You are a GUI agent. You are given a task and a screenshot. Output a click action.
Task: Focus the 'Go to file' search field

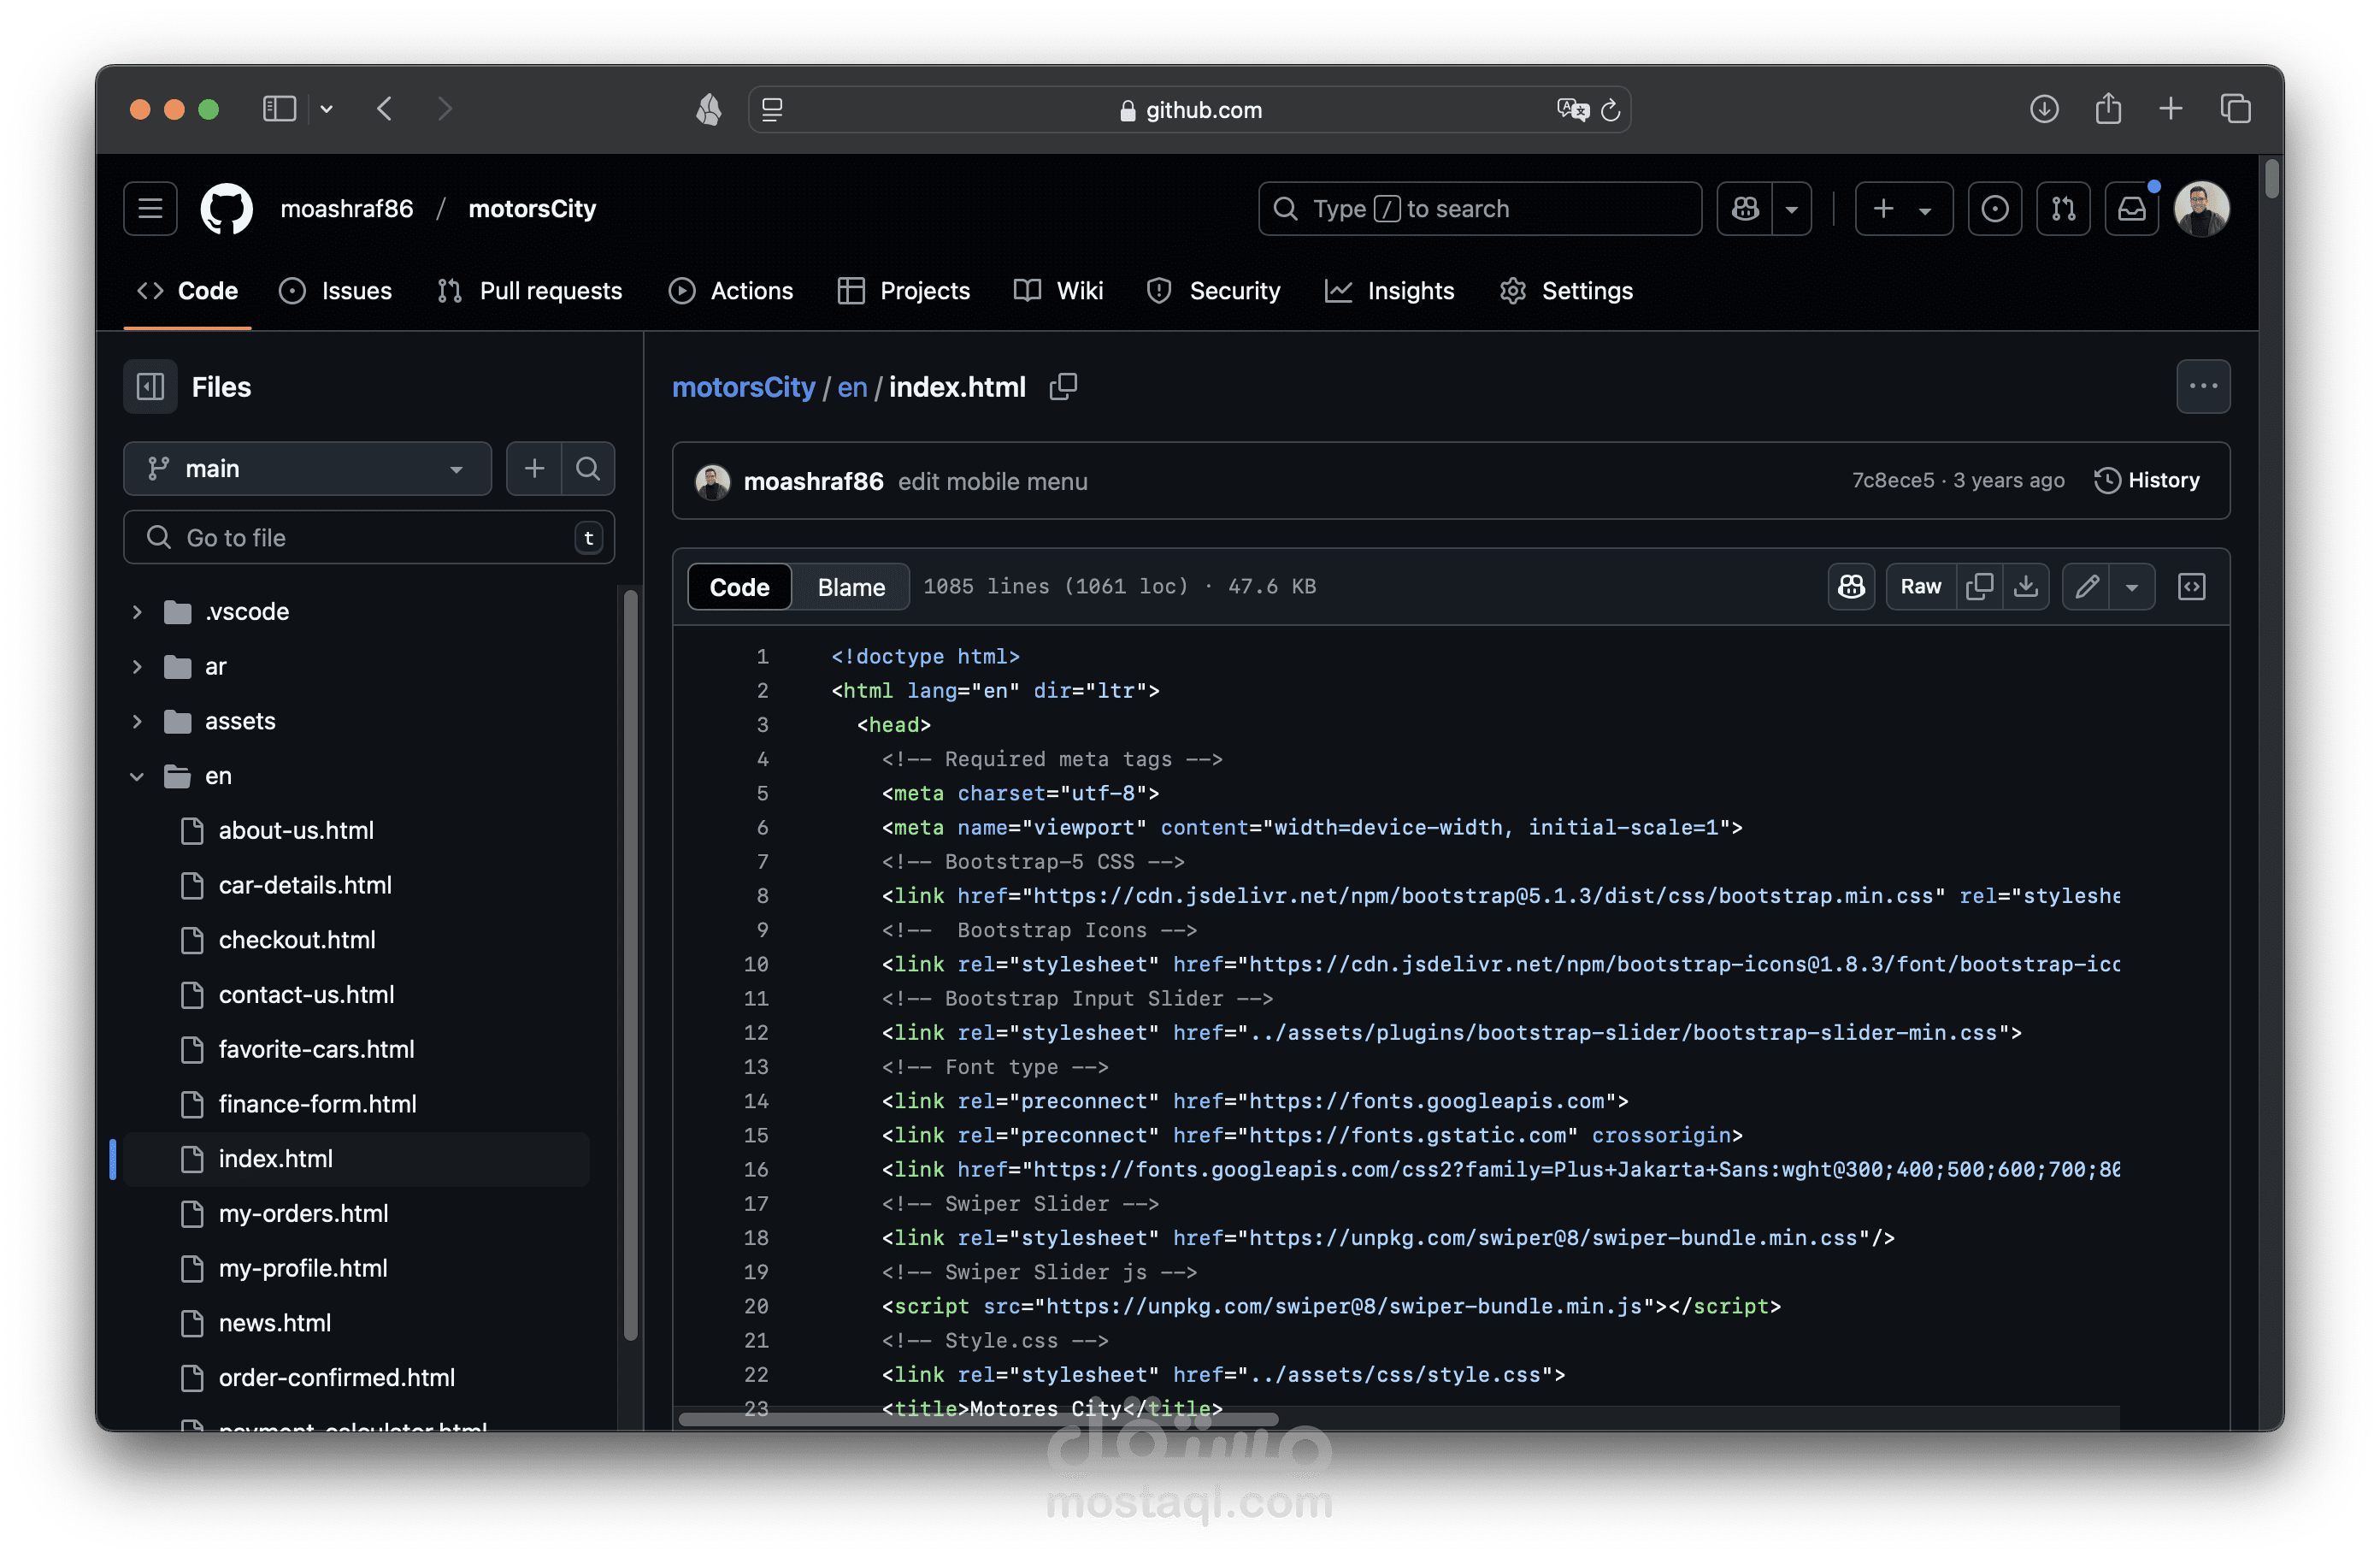(369, 538)
